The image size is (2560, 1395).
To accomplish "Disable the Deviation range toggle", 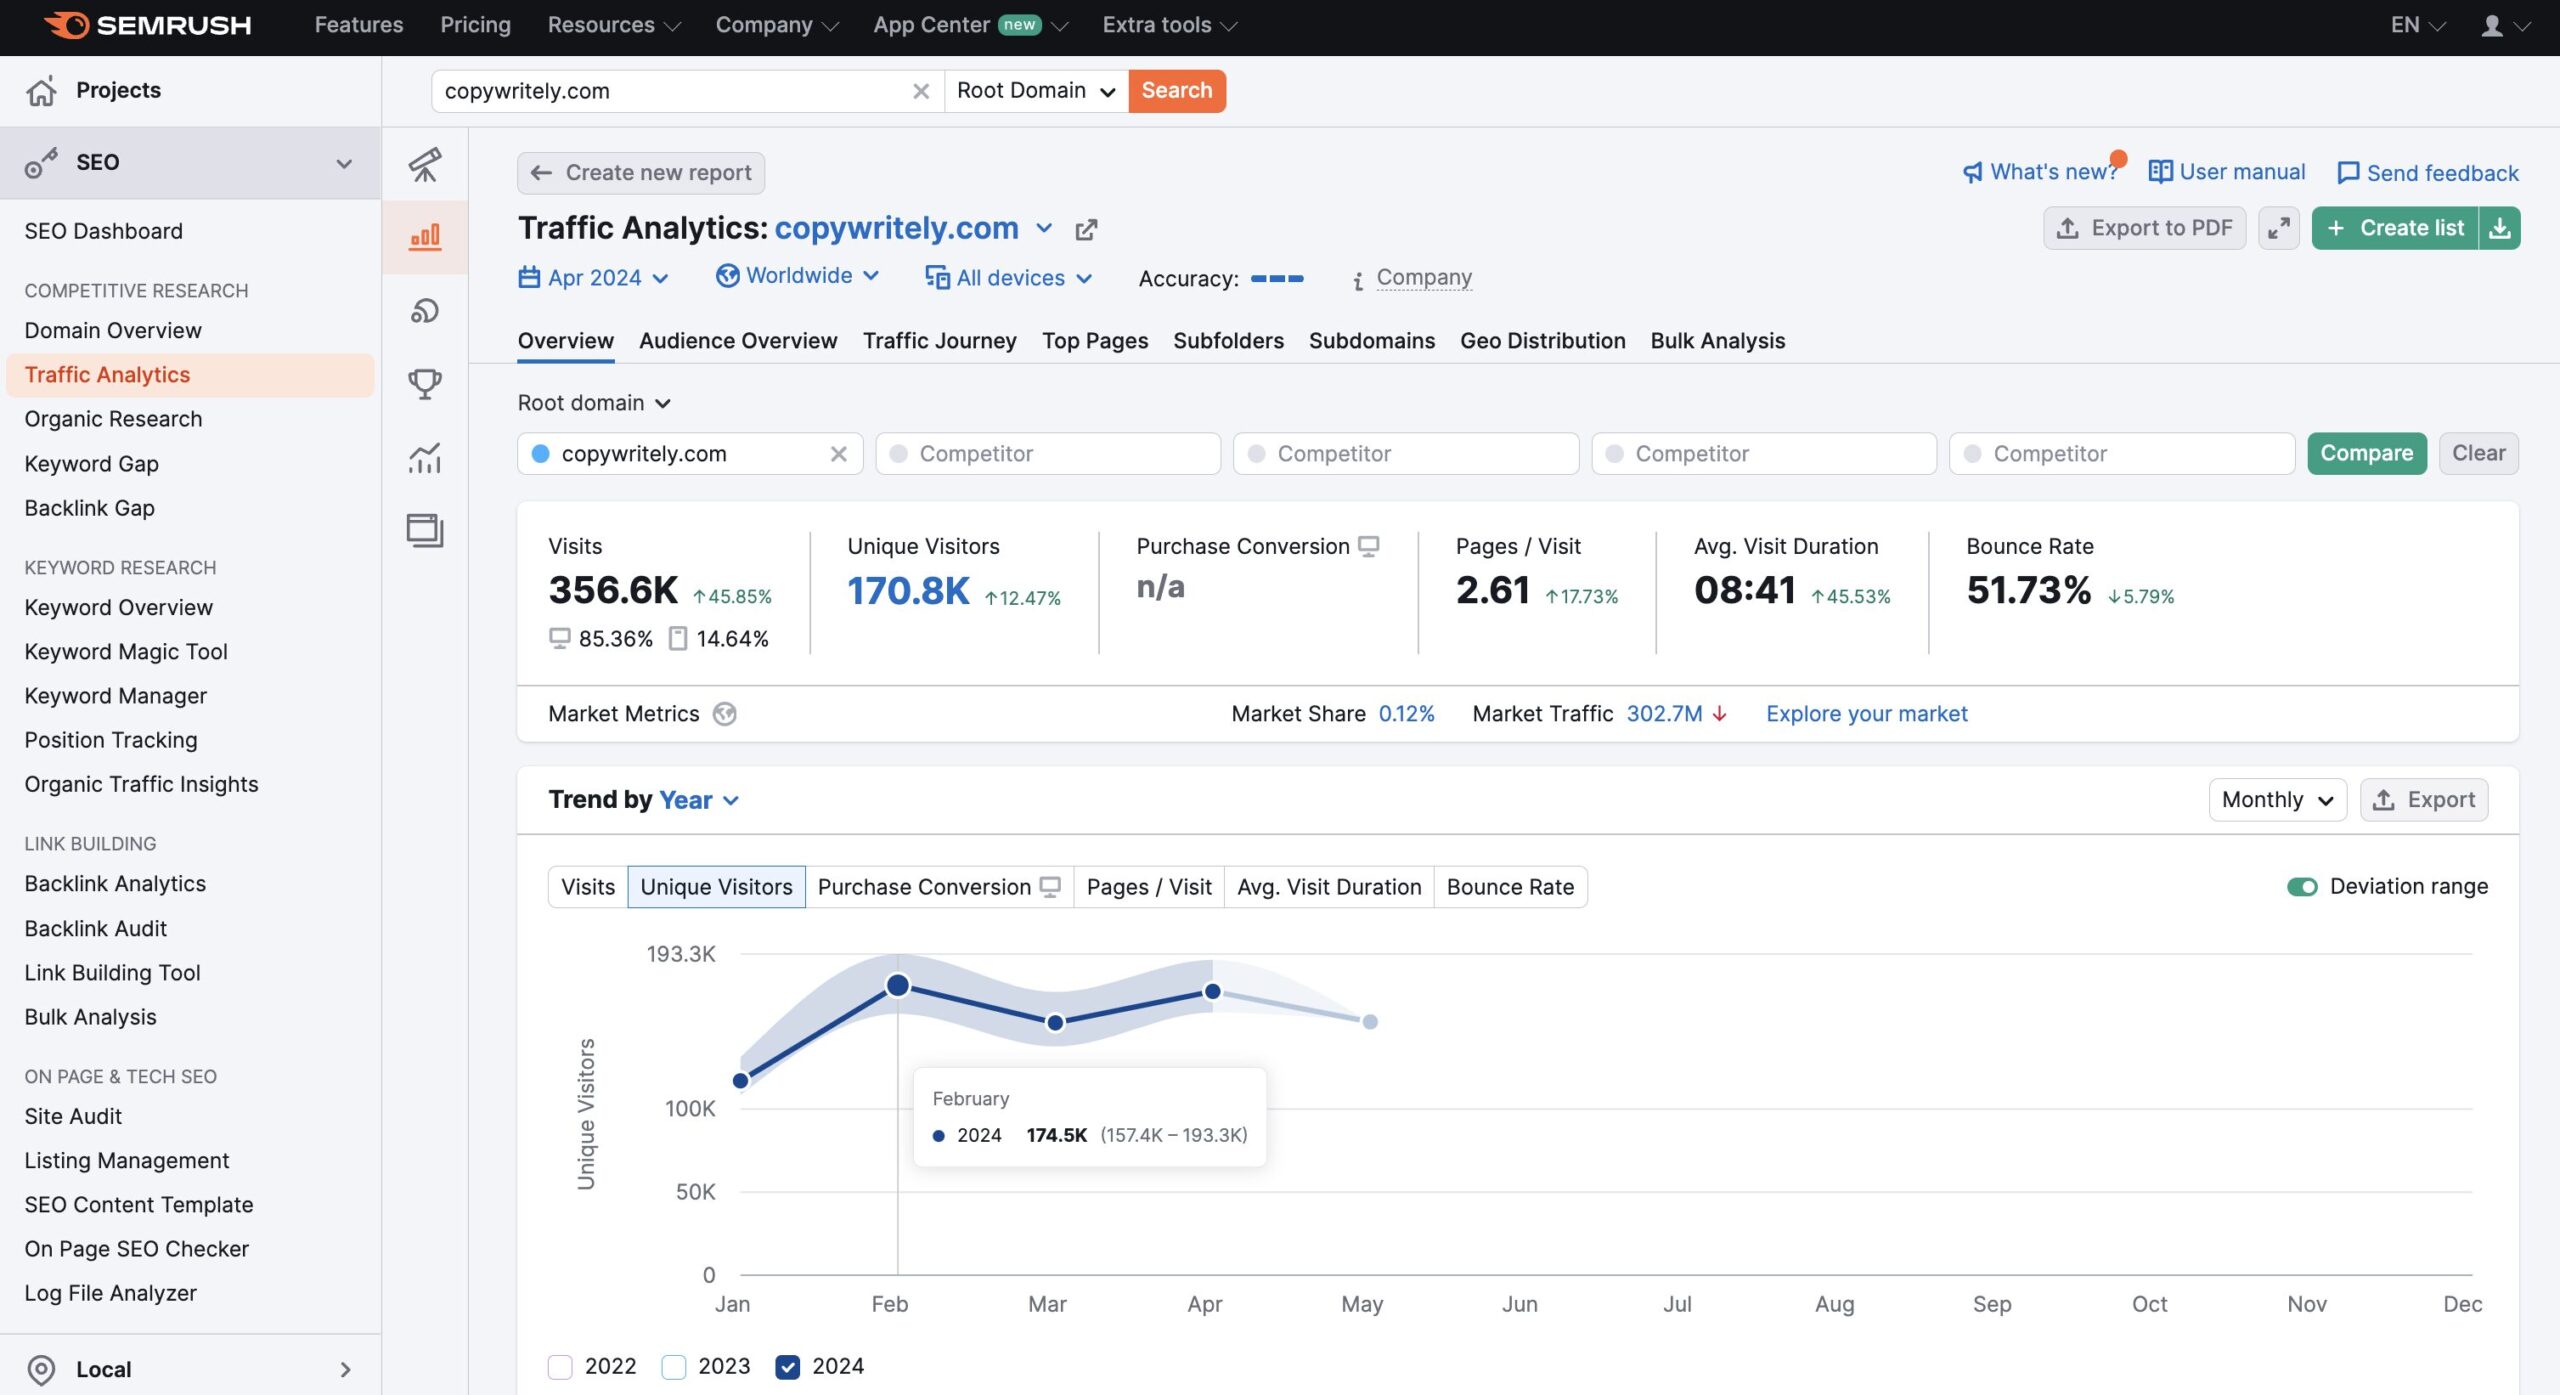I will point(2301,887).
